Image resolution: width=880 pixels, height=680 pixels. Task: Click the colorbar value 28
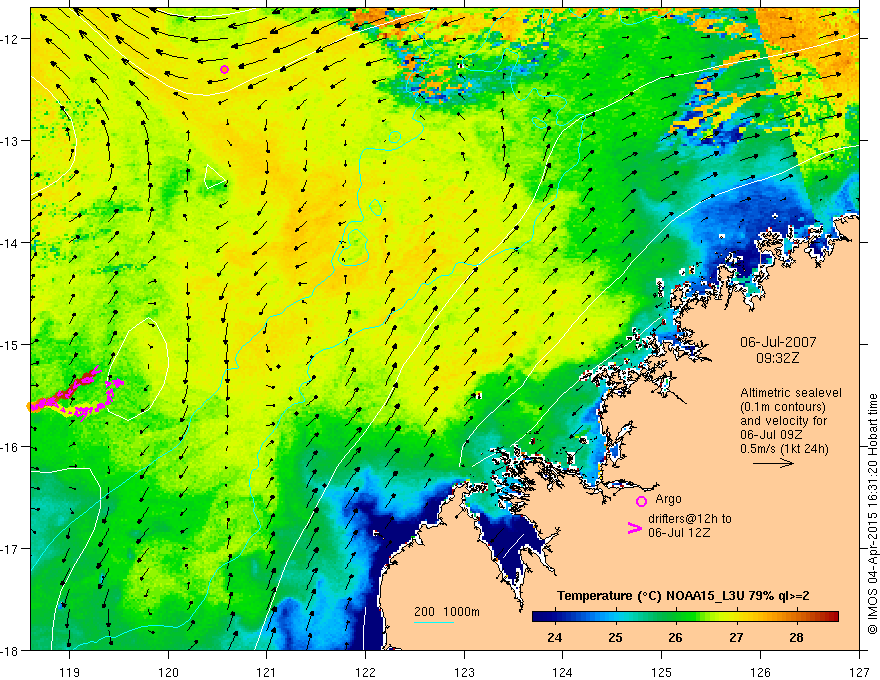coord(796,637)
